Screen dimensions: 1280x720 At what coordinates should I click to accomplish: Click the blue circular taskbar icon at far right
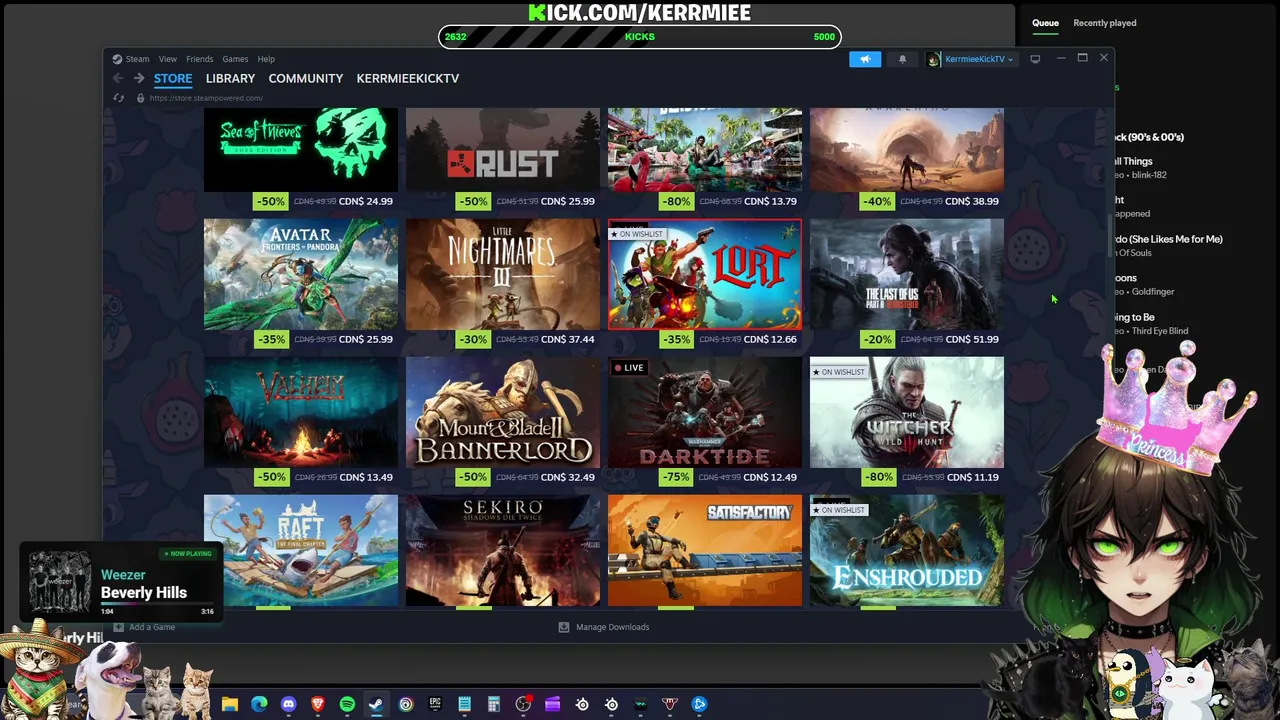pyautogui.click(x=700, y=704)
